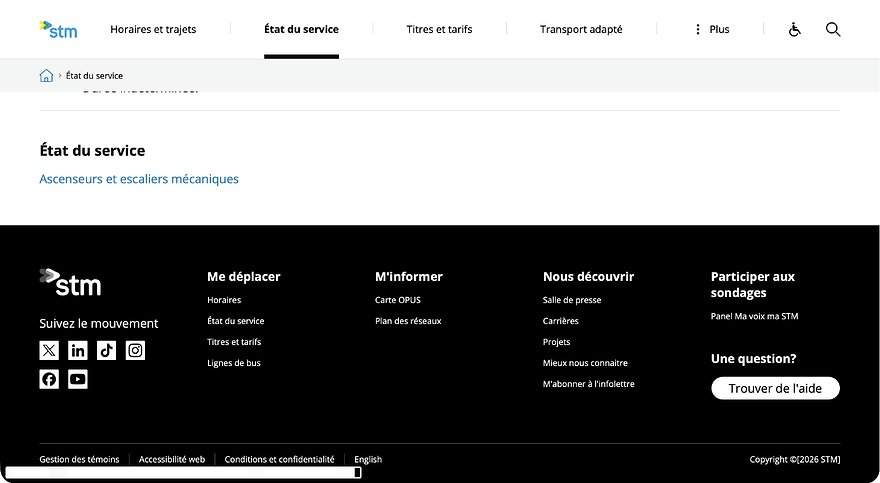This screenshot has width=880, height=483.
Task: Go home via breadcrumb house icon
Action: (46, 75)
